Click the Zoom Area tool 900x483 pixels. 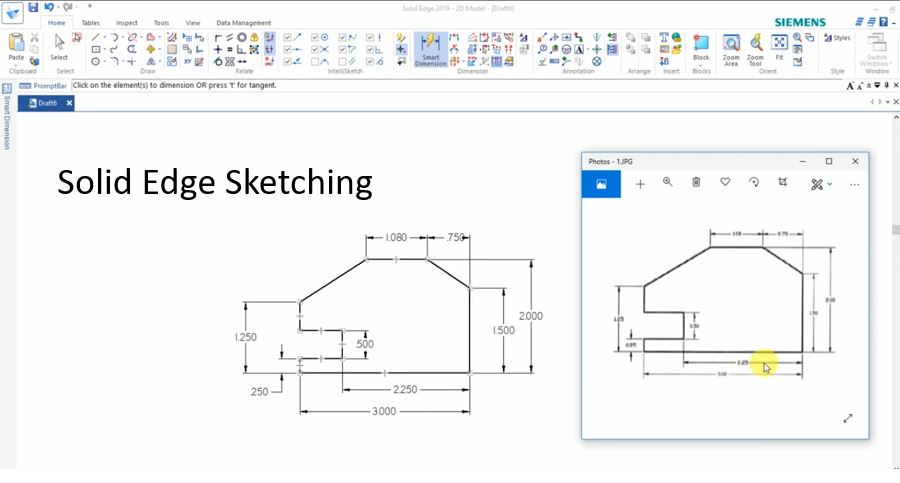coord(731,49)
